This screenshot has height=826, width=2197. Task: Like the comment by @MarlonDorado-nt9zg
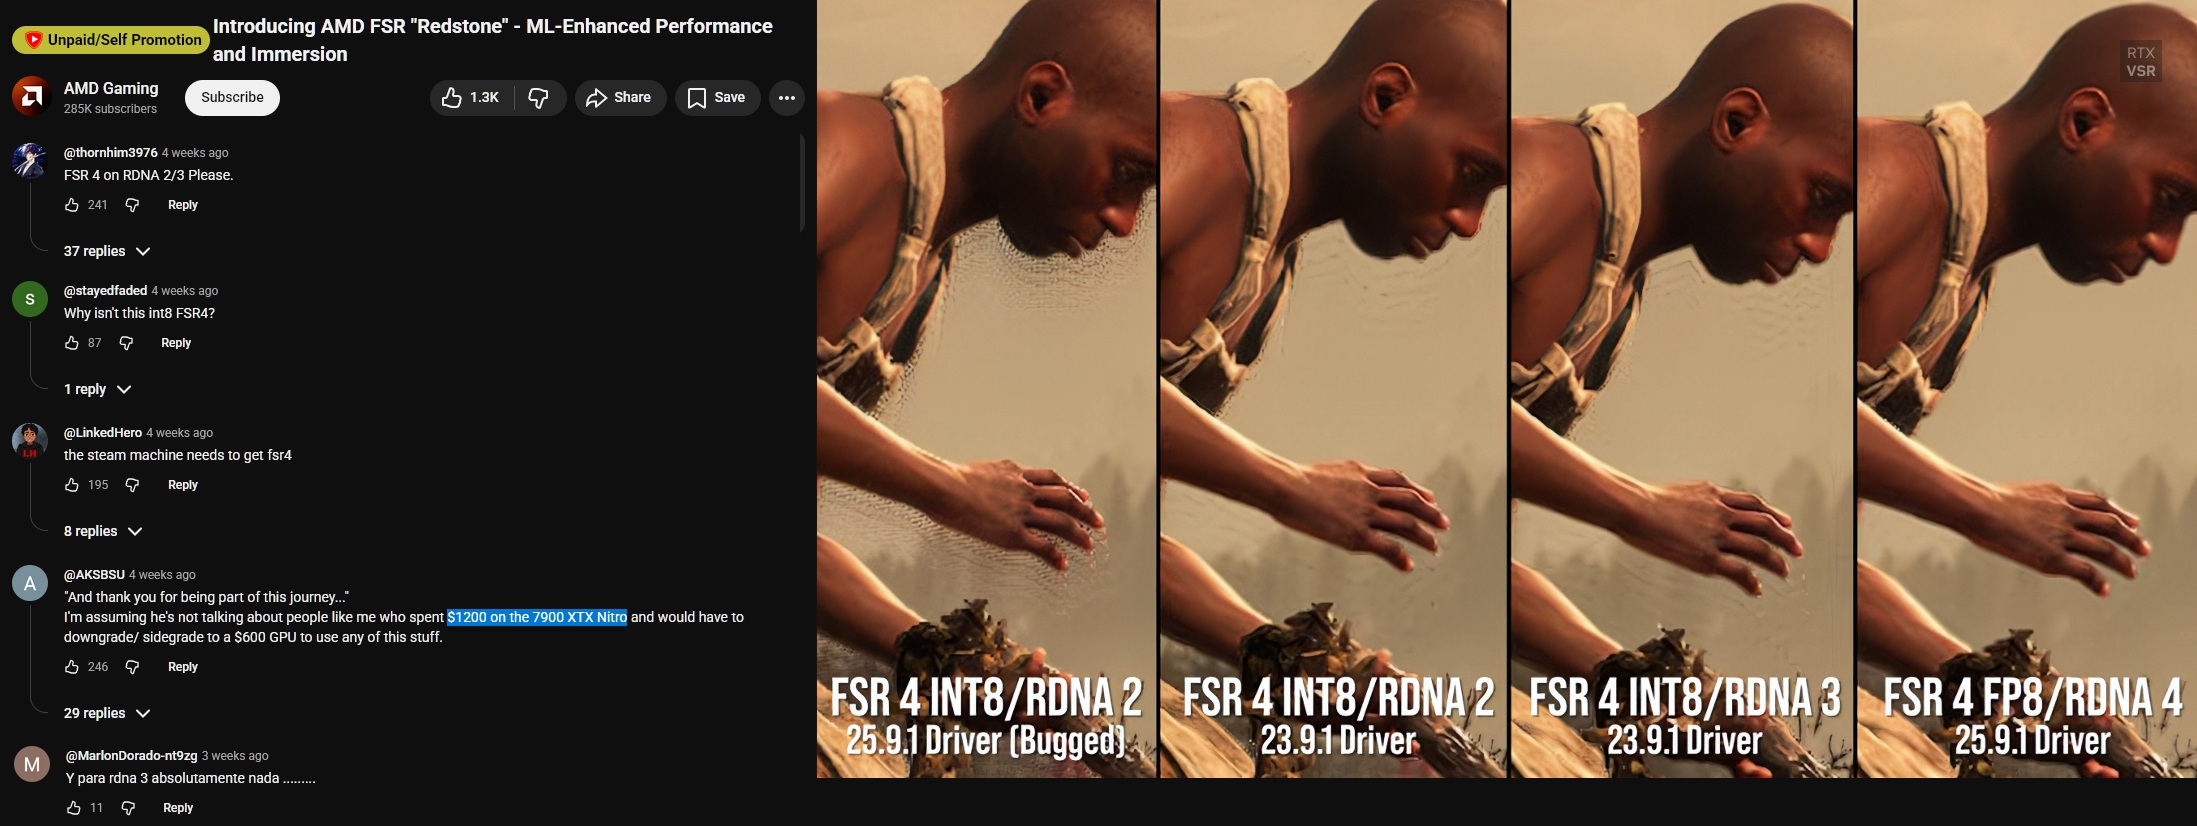pos(74,808)
